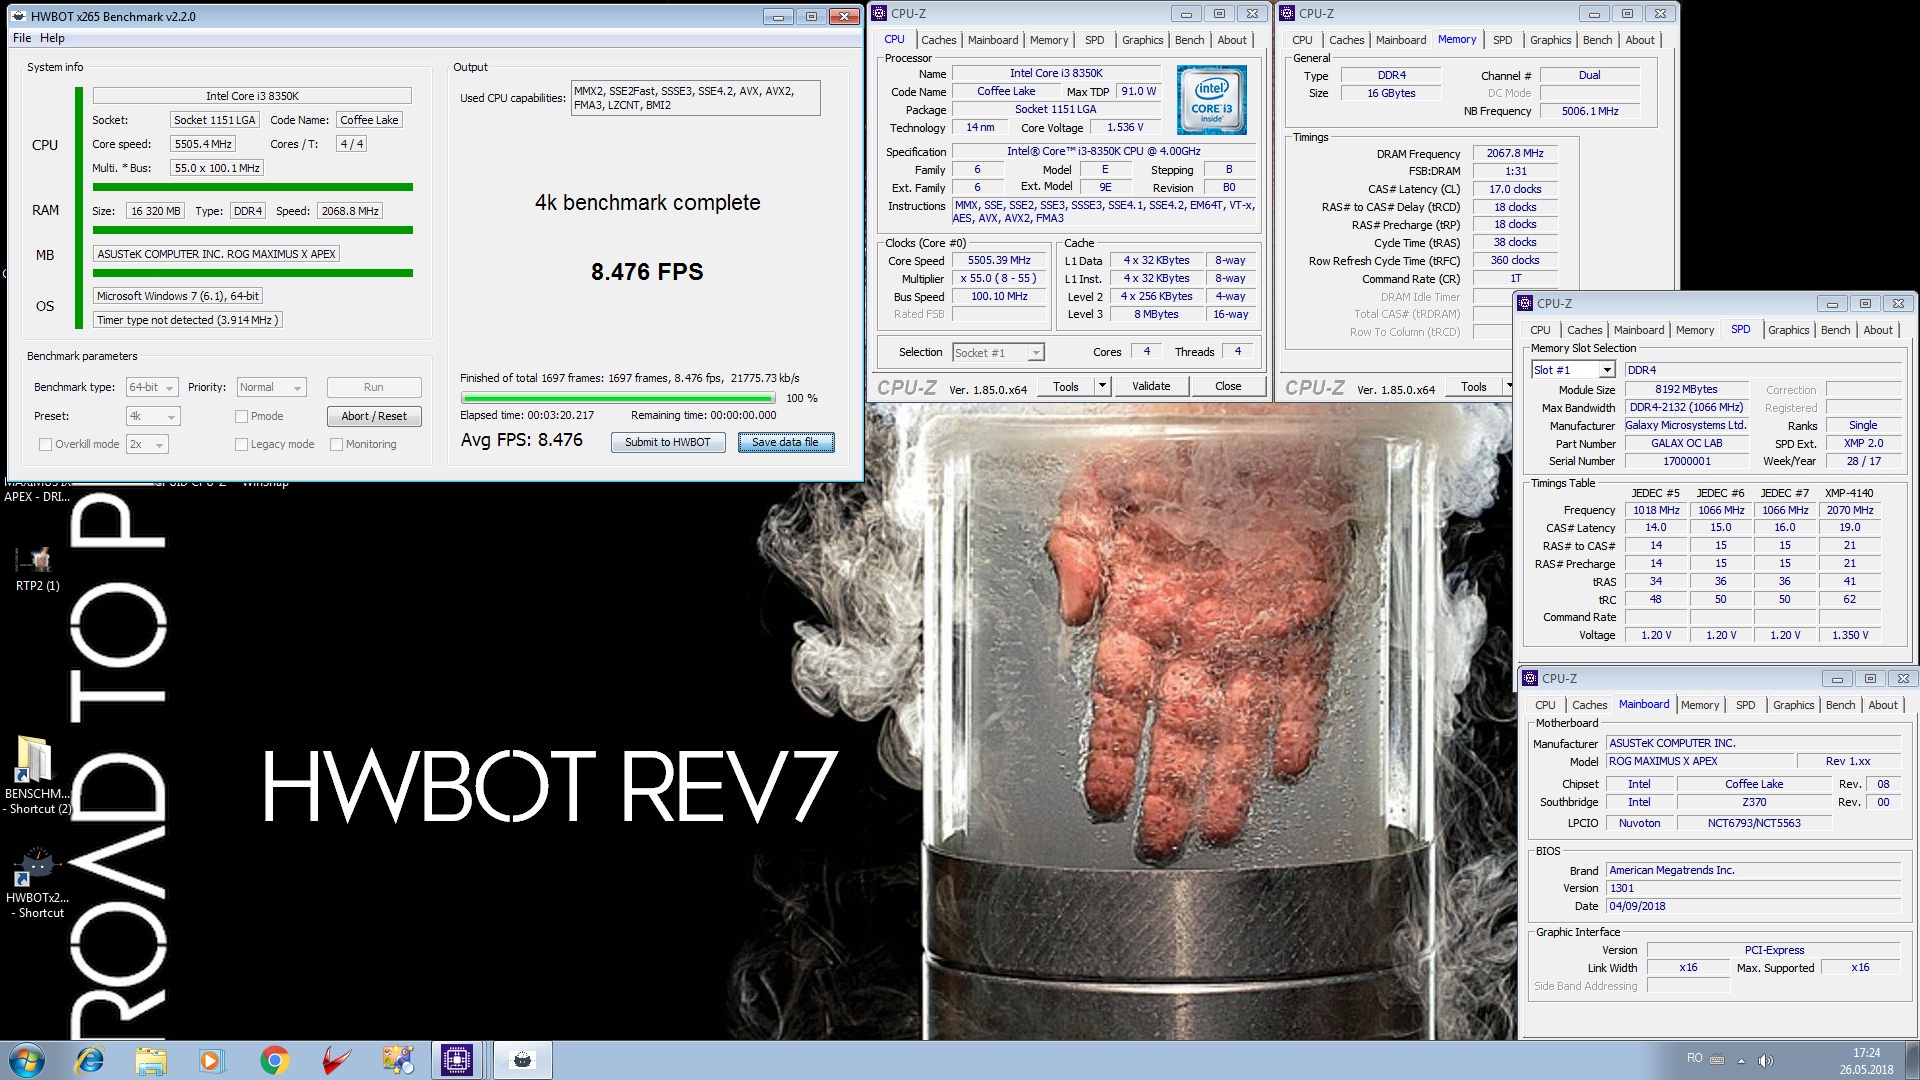Screen dimensions: 1920x1080
Task: Switch to Graphics tab in CPU-Z Memory window
Action: click(1550, 40)
